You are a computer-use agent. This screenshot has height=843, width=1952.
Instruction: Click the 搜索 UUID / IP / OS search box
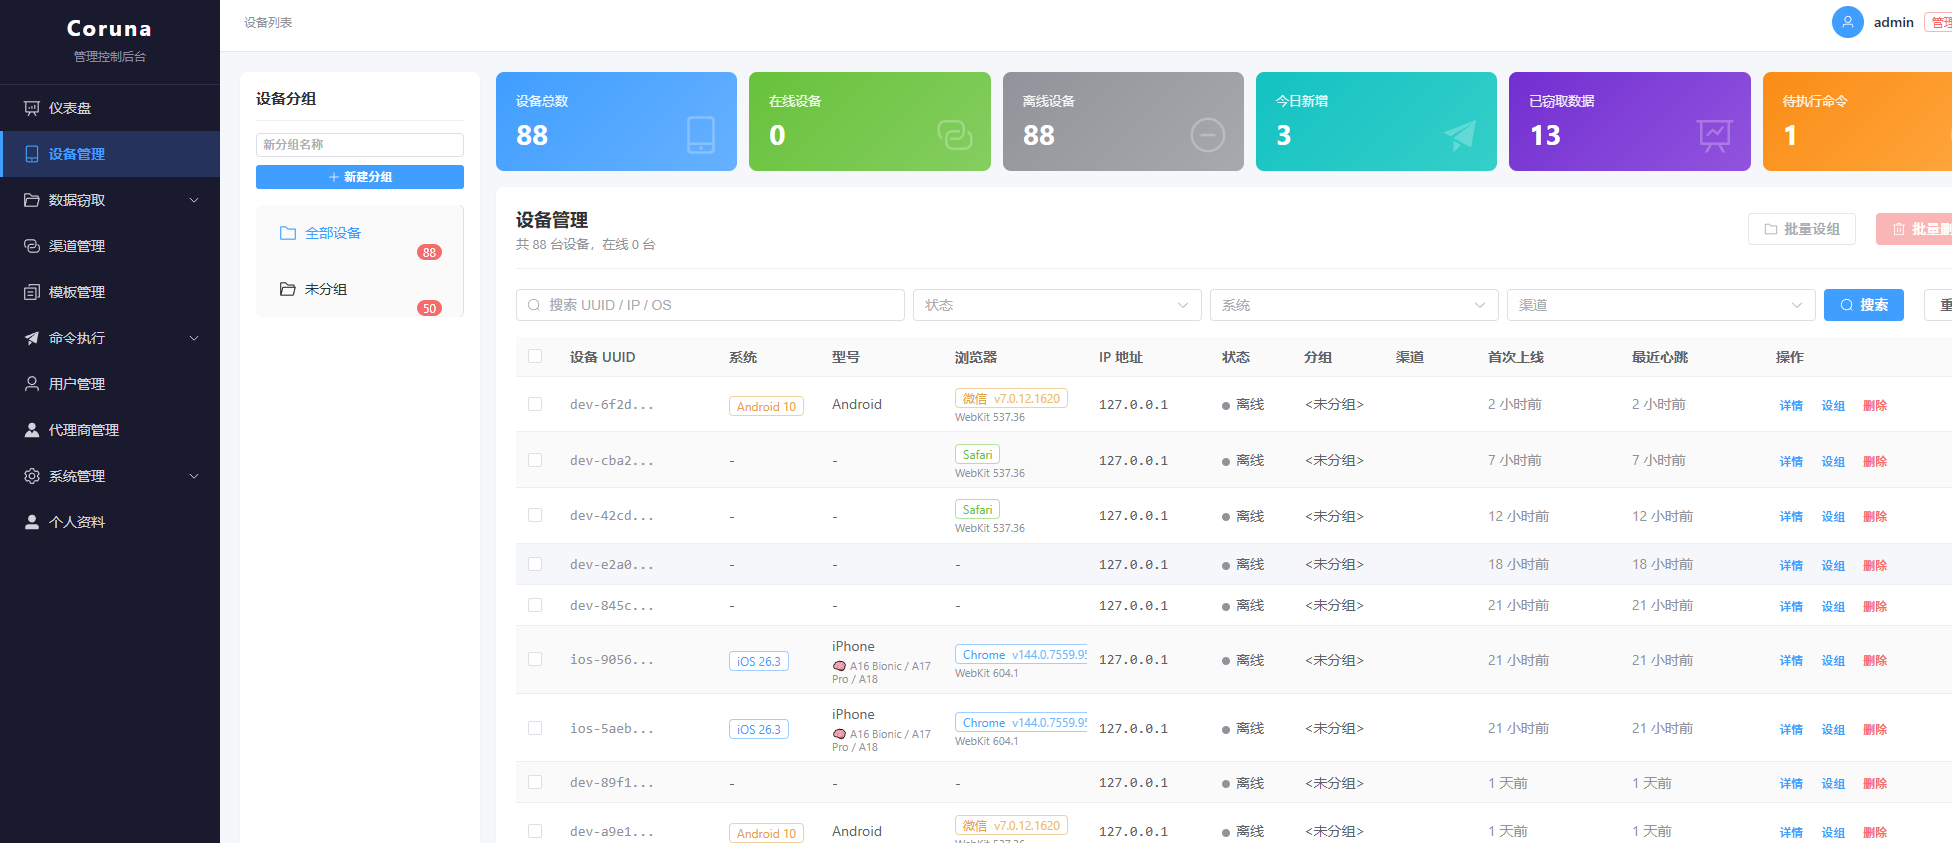point(710,305)
